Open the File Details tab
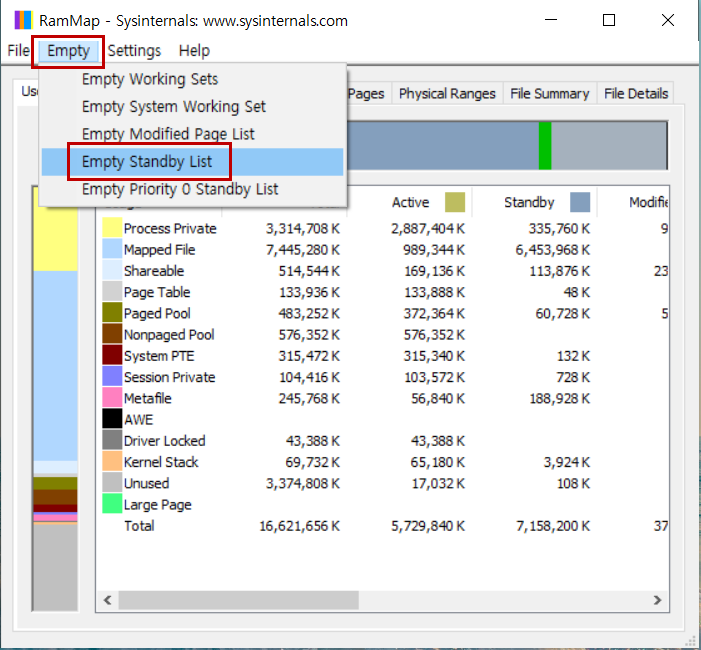This screenshot has height=650, width=701. coord(636,93)
